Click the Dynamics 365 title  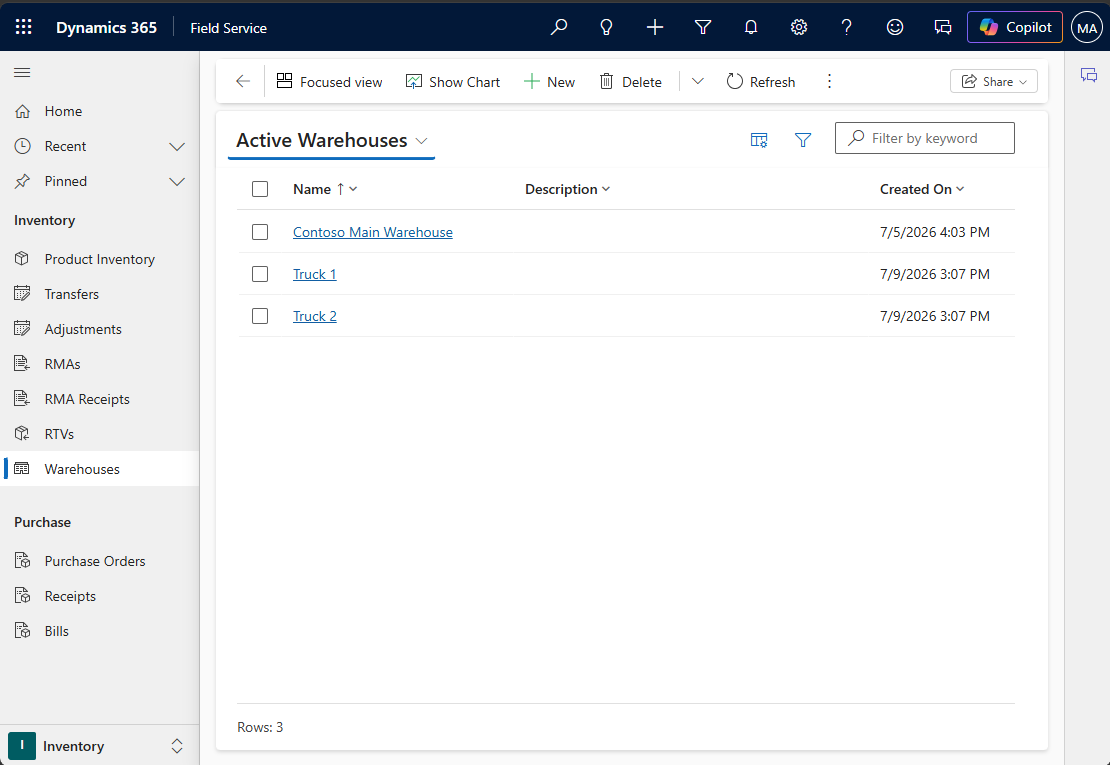pos(106,28)
